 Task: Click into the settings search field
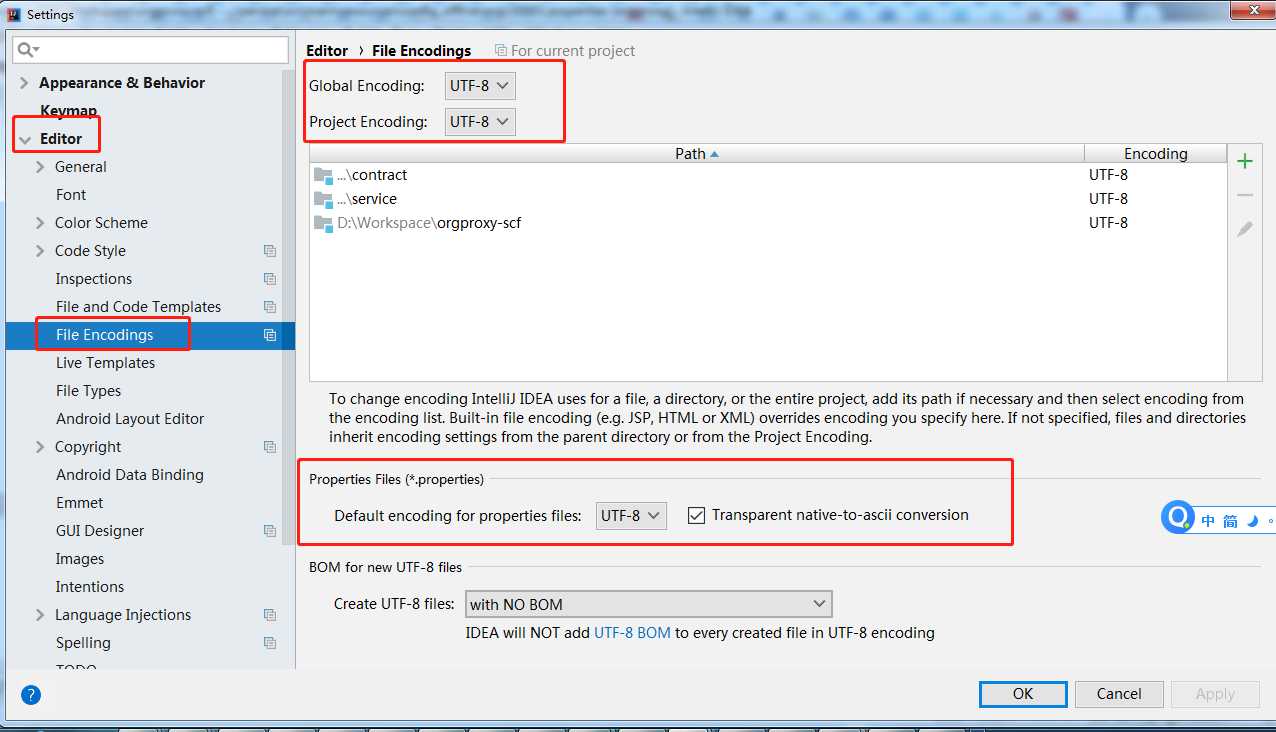(150, 49)
